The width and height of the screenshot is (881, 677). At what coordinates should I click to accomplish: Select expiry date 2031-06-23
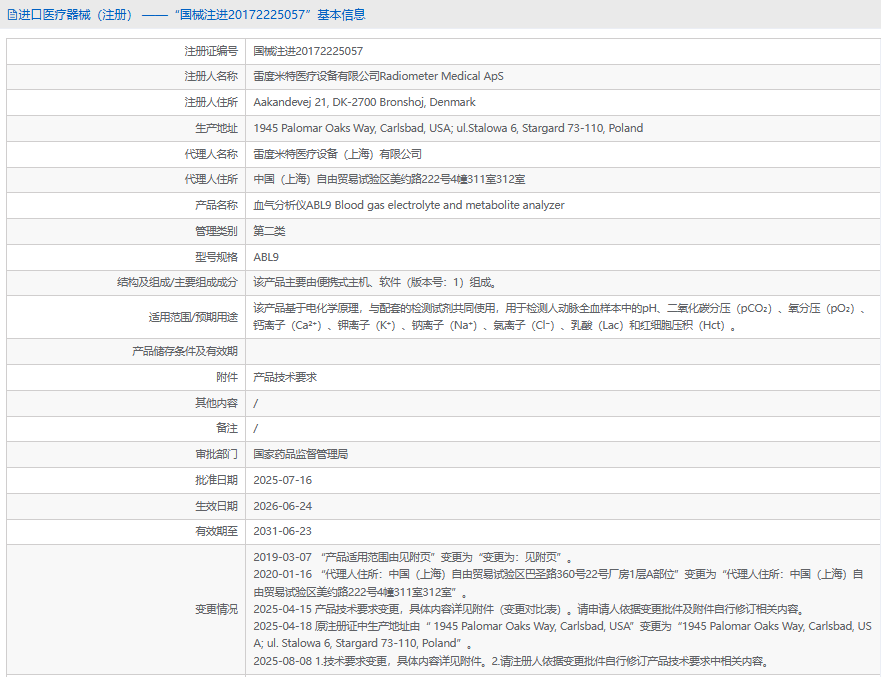point(283,531)
